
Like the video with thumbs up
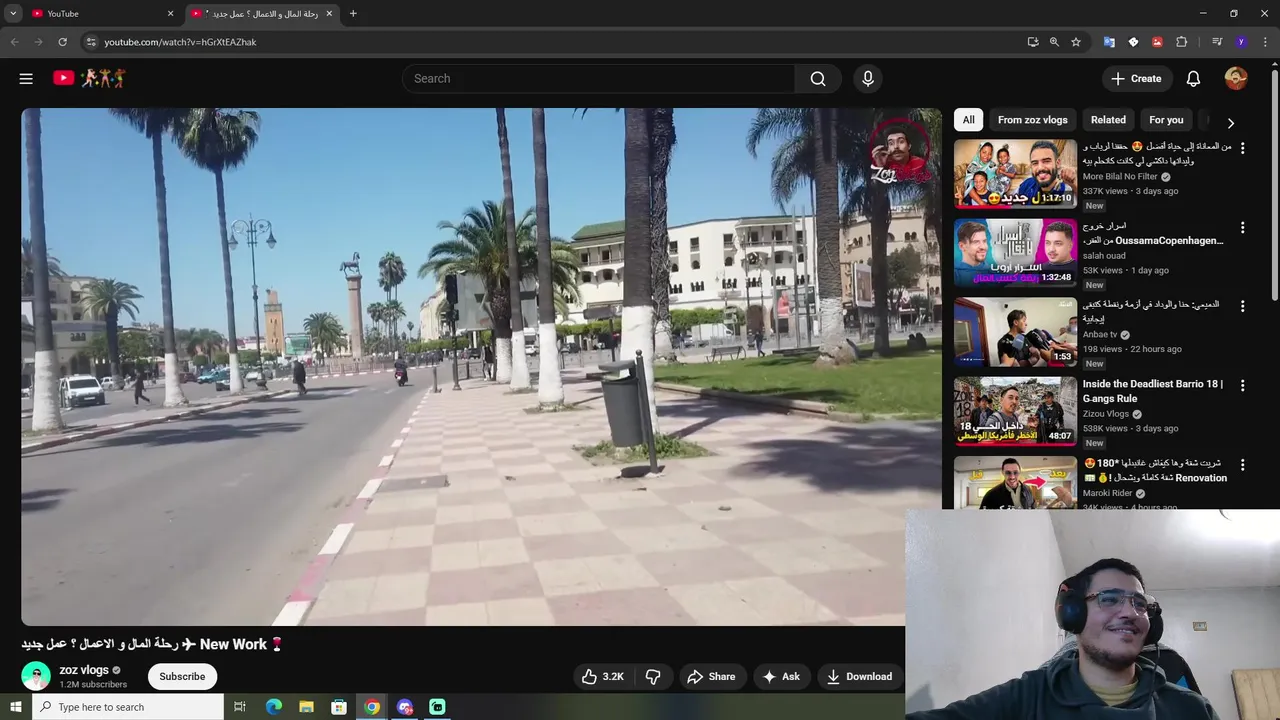click(x=603, y=677)
